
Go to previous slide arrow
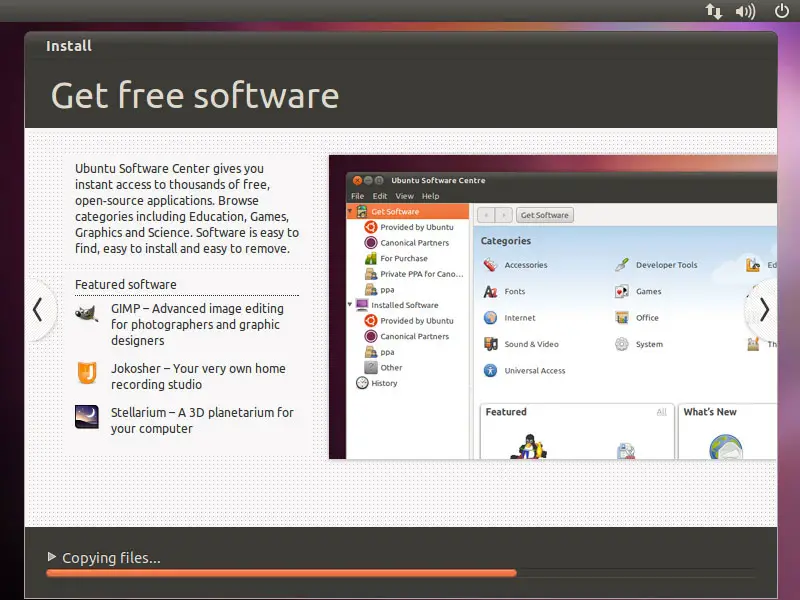(x=37, y=310)
